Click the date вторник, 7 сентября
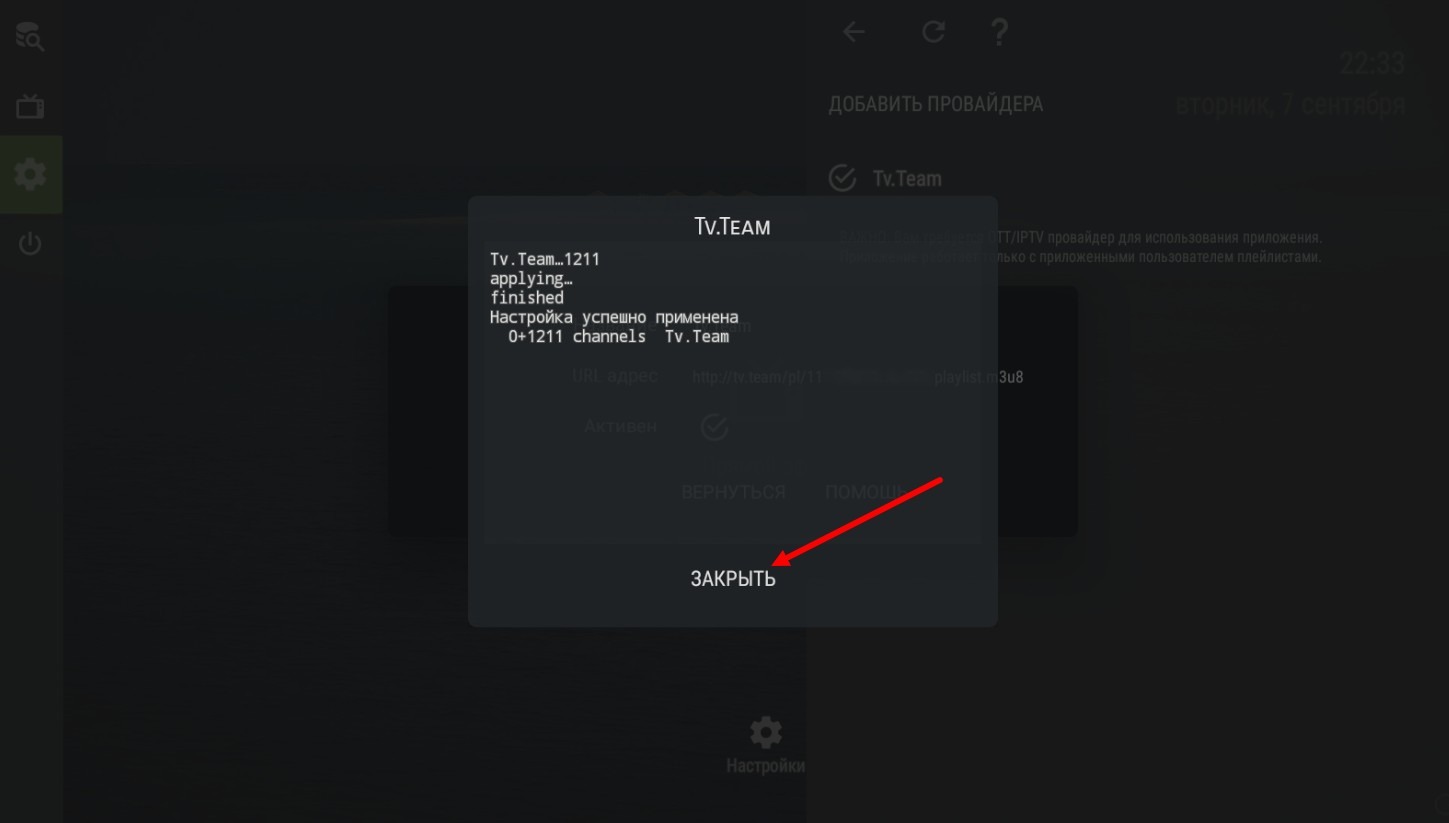 (1290, 104)
